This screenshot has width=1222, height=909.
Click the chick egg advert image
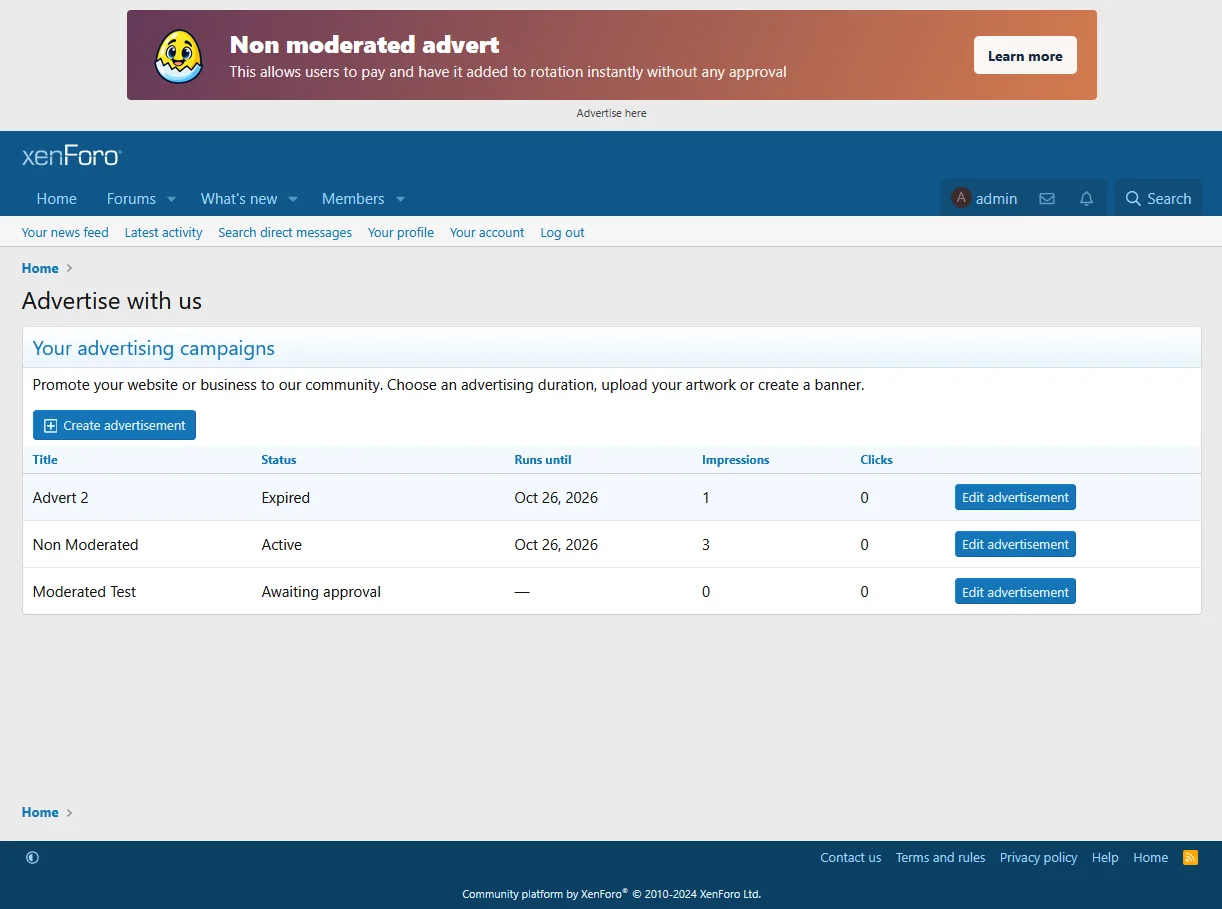point(179,56)
